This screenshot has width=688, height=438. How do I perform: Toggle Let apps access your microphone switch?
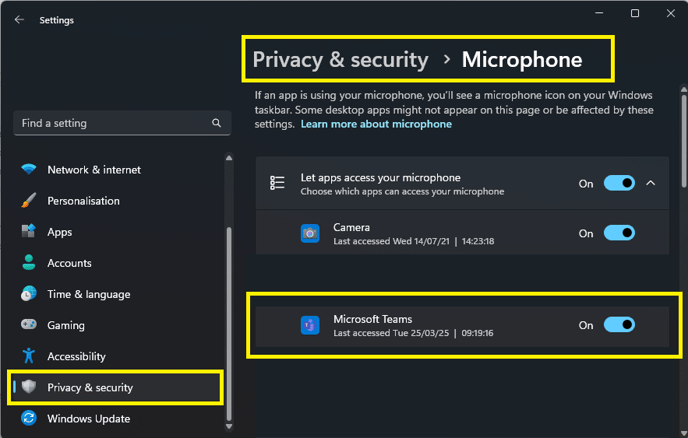[x=619, y=183]
